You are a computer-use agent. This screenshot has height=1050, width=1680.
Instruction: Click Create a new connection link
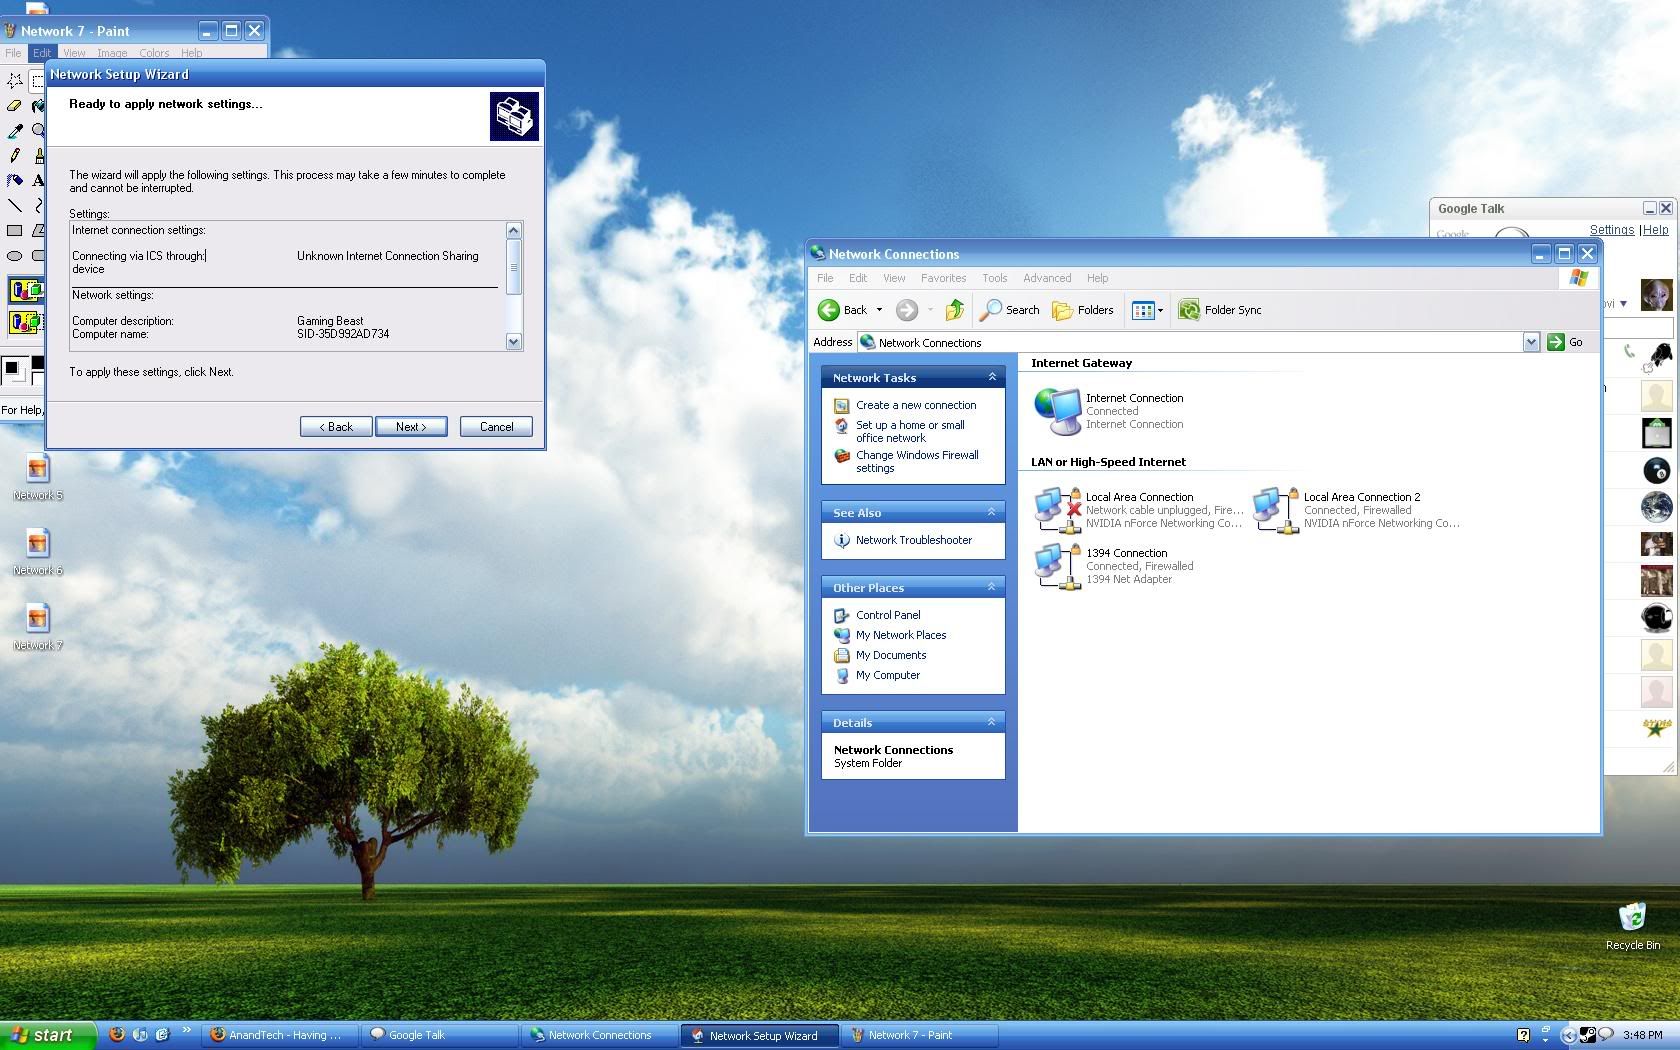point(915,405)
